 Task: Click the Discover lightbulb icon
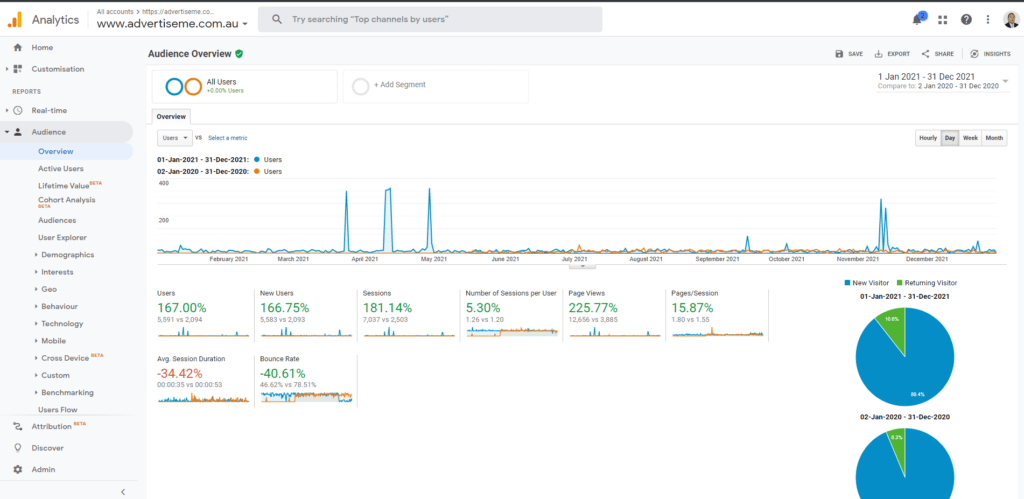pos(18,448)
